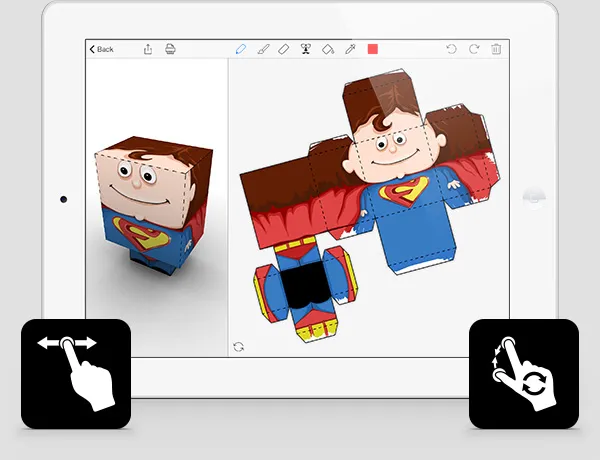600x460 pixels.
Task: Tap the swipe gesture icon tile
Action: [76, 374]
